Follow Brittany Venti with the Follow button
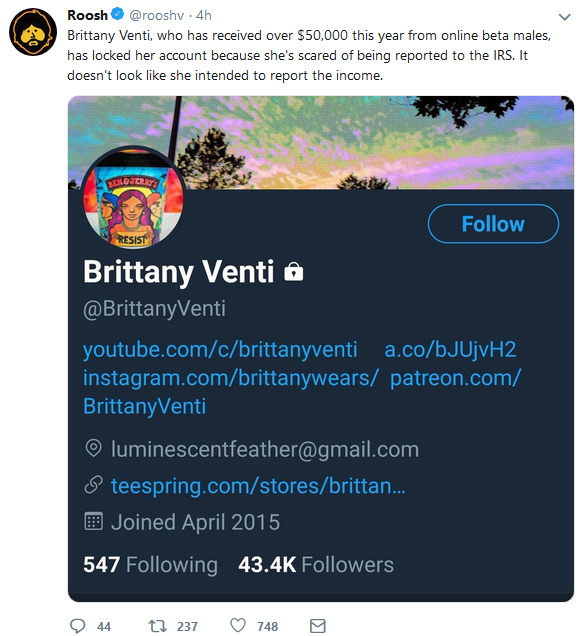581x636 pixels. 493,224
